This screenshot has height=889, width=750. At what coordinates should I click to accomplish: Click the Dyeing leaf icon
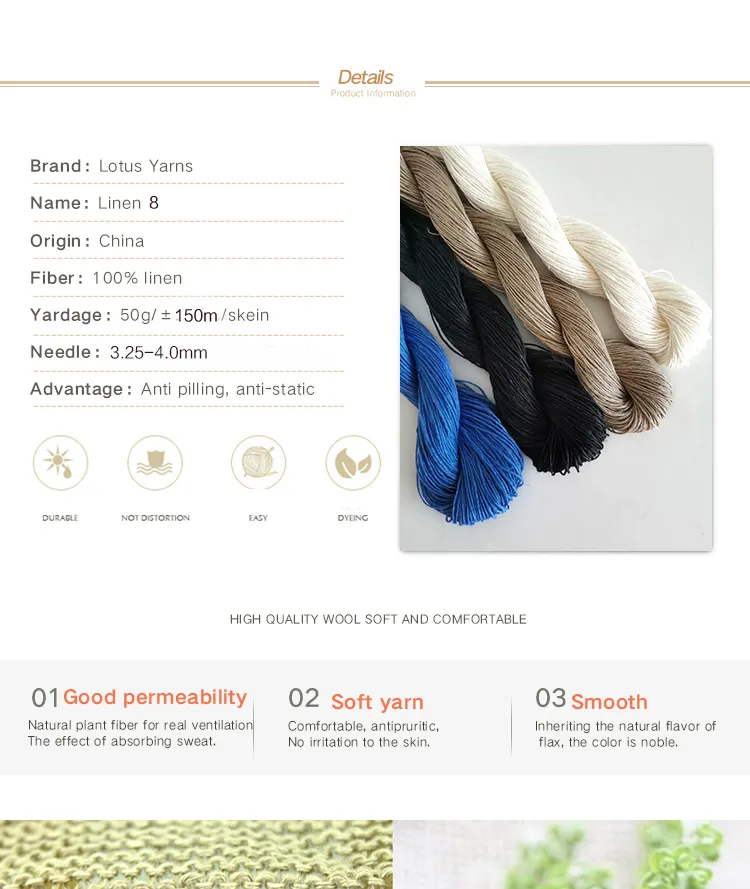tap(353, 463)
